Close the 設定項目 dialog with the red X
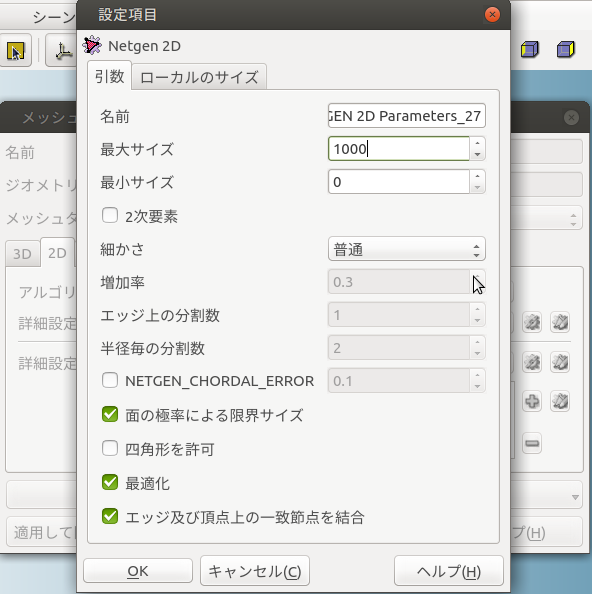This screenshot has height=594, width=592. 492,15
